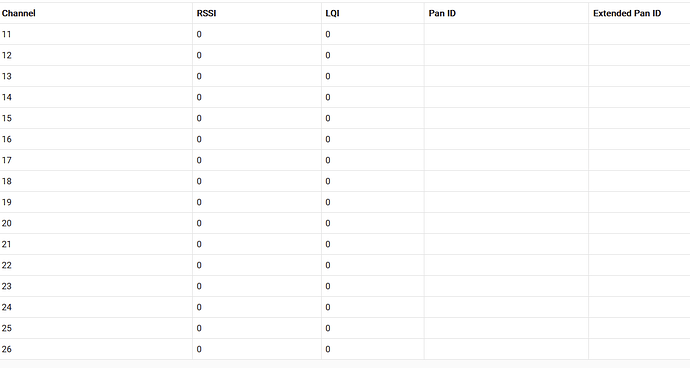Select the channel 16 row

(345, 139)
